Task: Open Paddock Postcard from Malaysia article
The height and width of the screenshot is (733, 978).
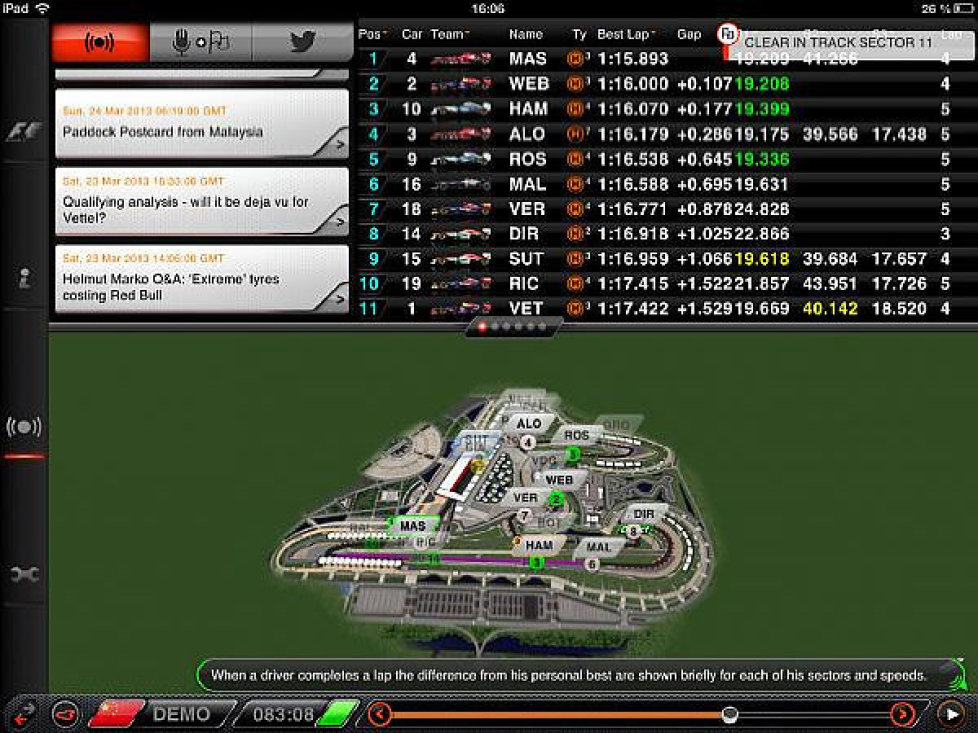Action: point(201,124)
